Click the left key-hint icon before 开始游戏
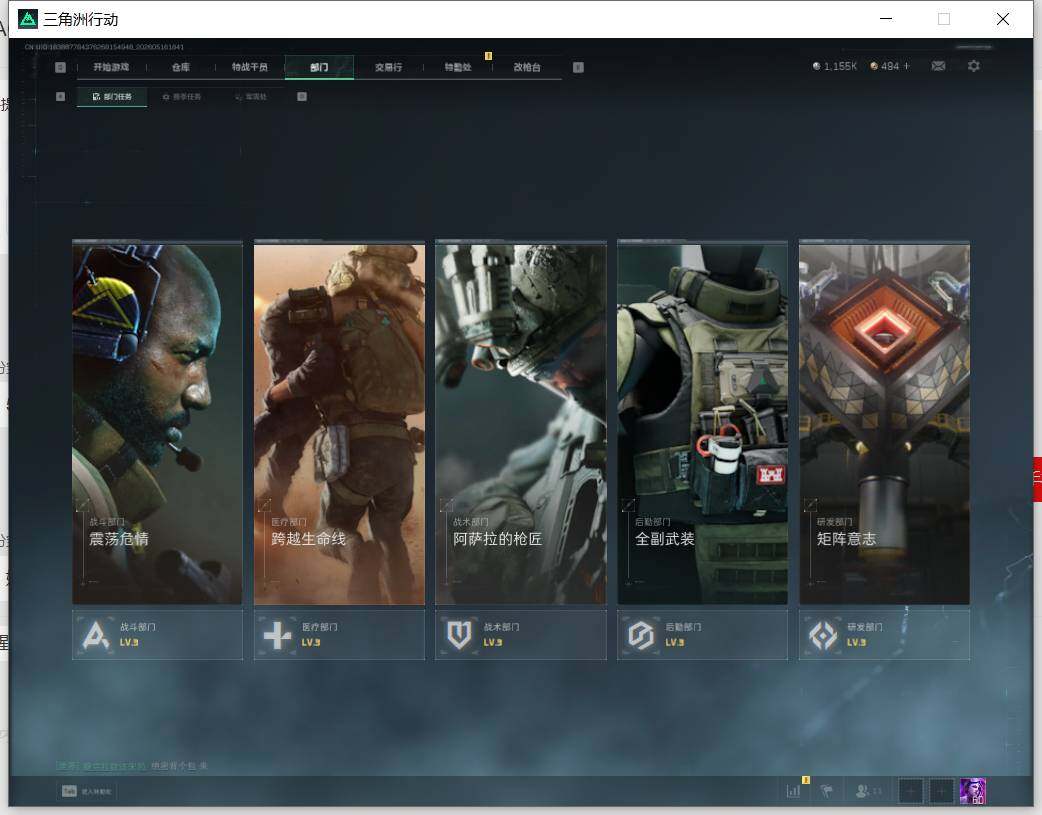1042x815 pixels. point(60,67)
